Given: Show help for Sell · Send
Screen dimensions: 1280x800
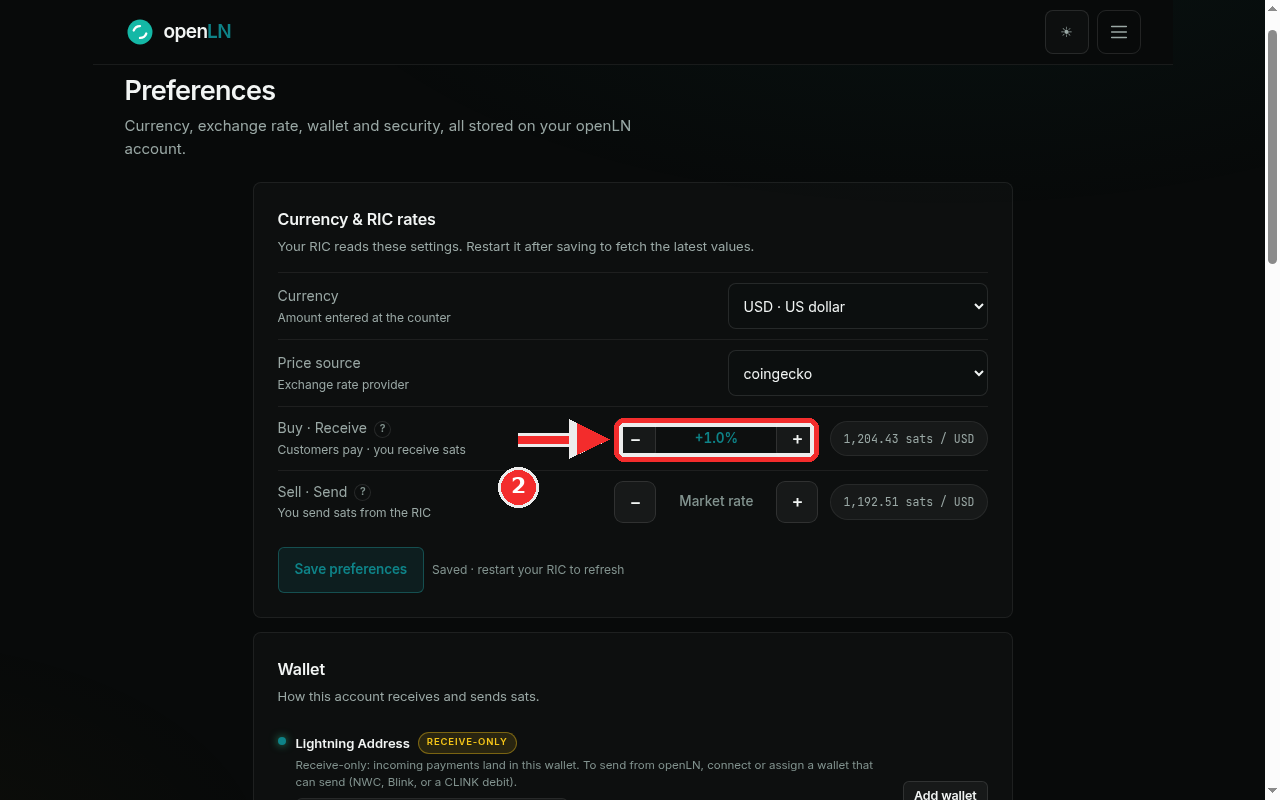Looking at the screenshot, I should (x=363, y=492).
